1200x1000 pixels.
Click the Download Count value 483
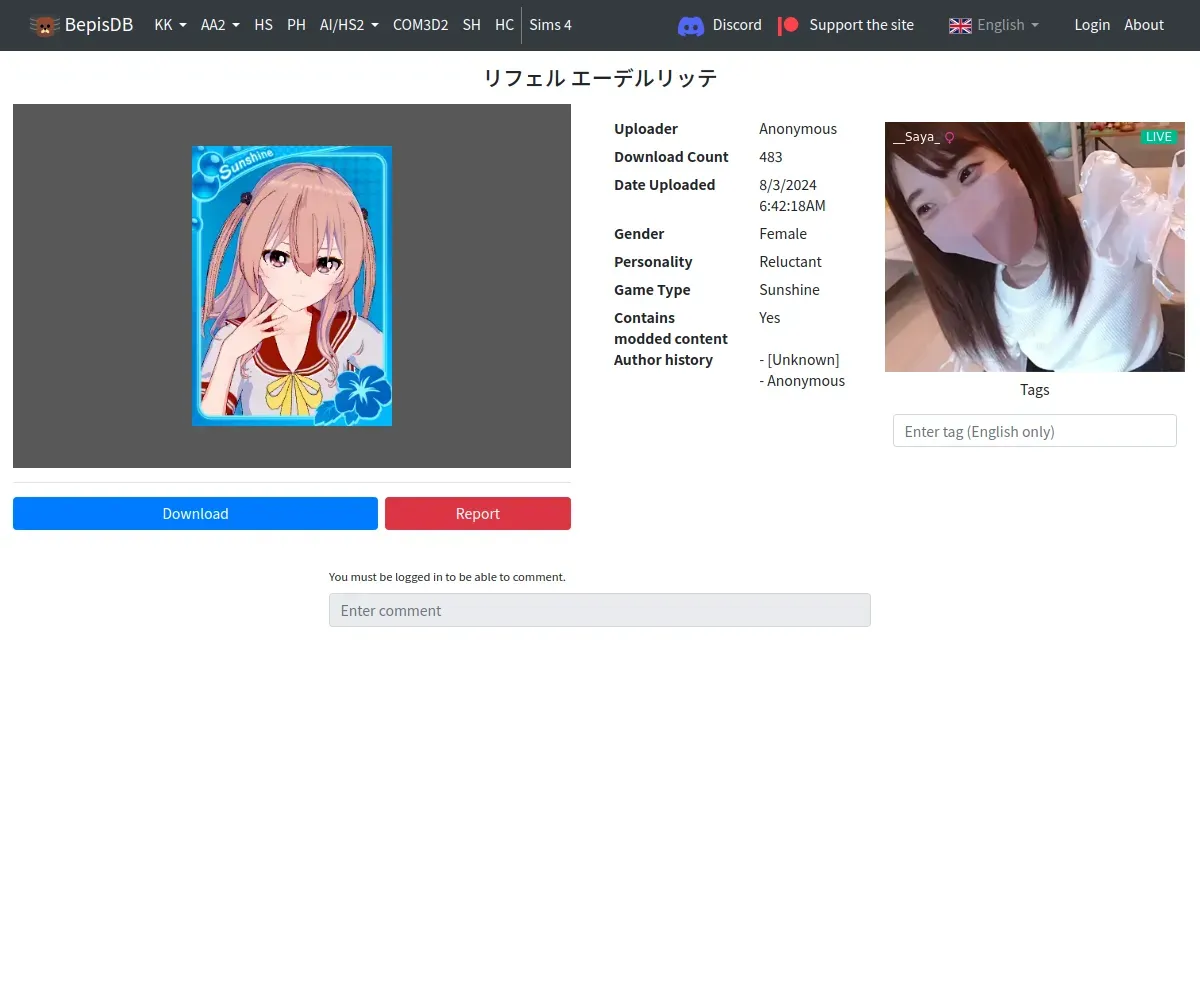(771, 157)
